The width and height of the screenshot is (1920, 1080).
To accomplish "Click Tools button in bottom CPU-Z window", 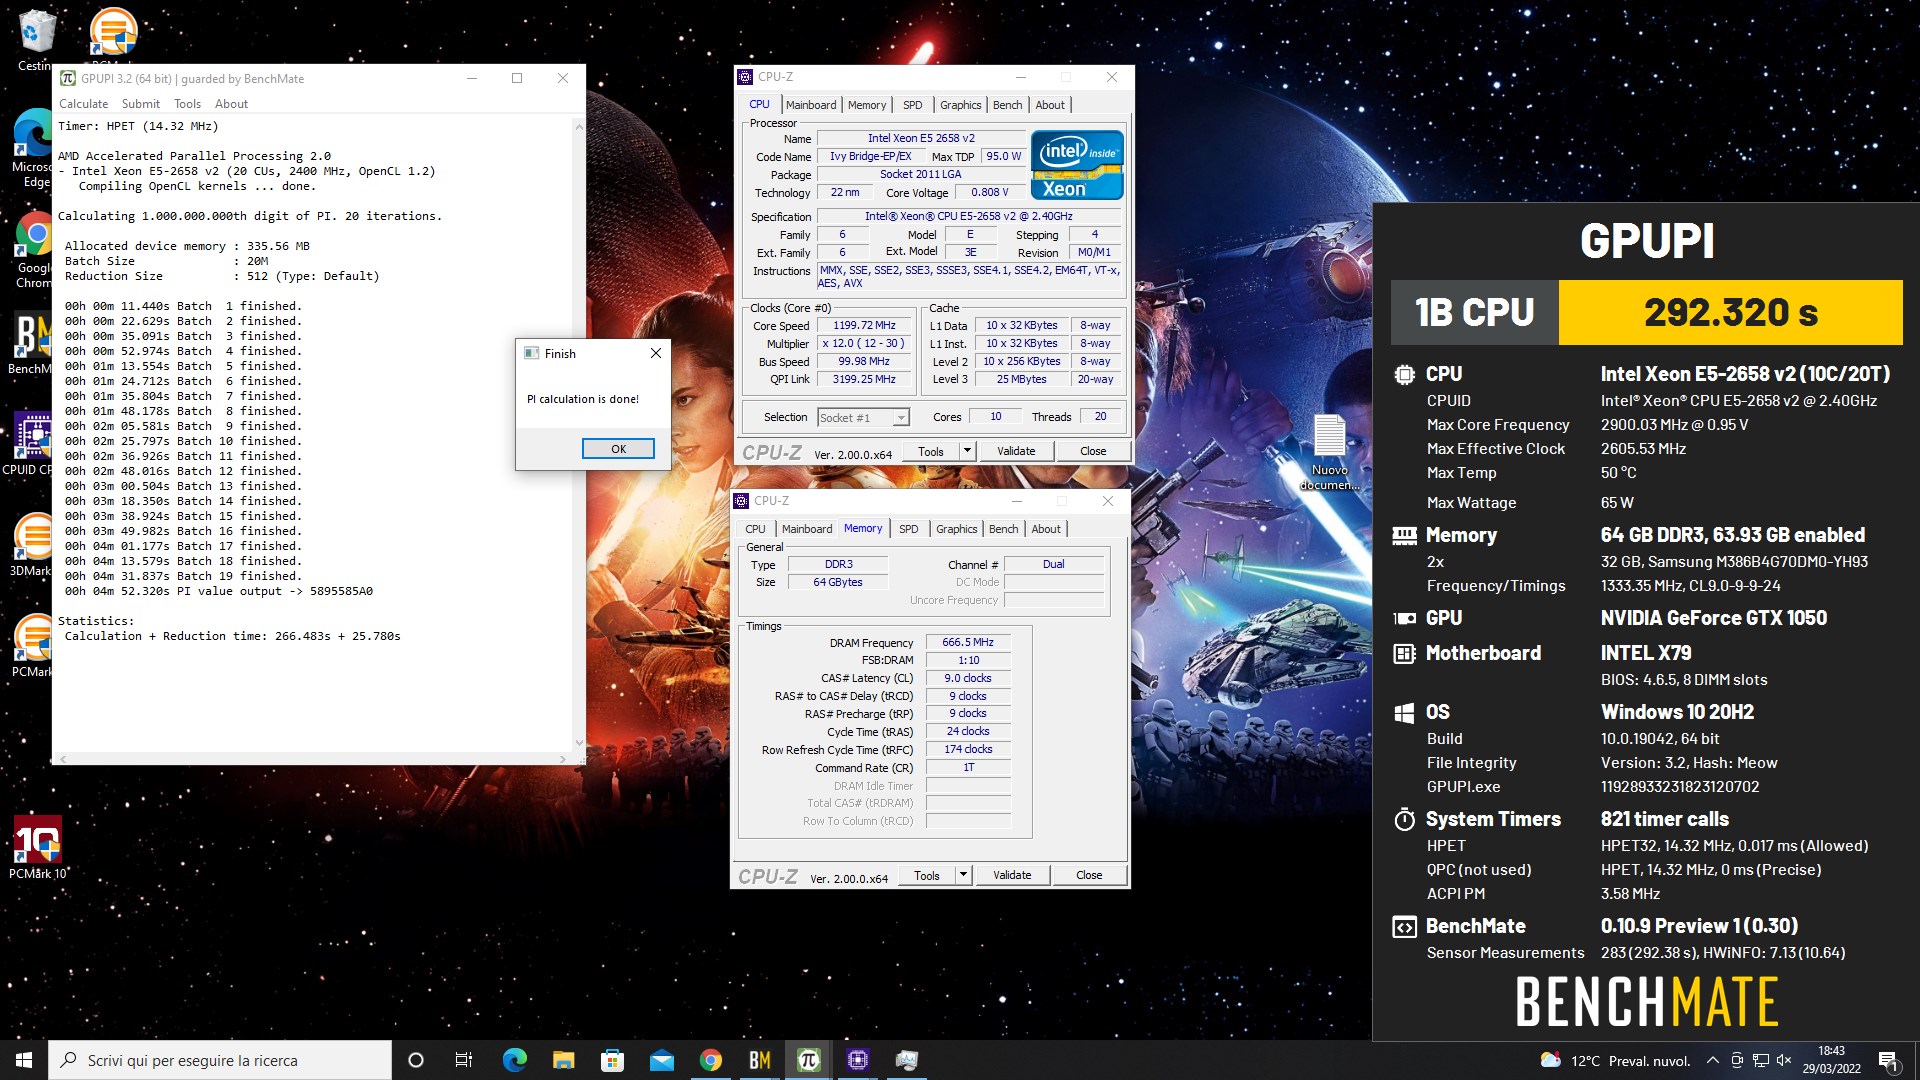I will [927, 875].
